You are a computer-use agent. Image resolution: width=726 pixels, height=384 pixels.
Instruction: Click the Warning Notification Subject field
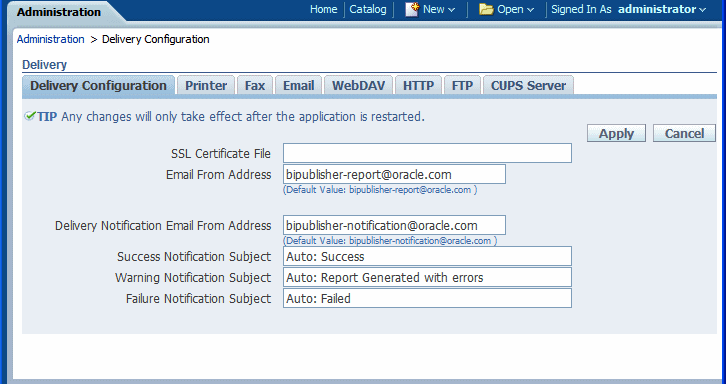tap(427, 277)
